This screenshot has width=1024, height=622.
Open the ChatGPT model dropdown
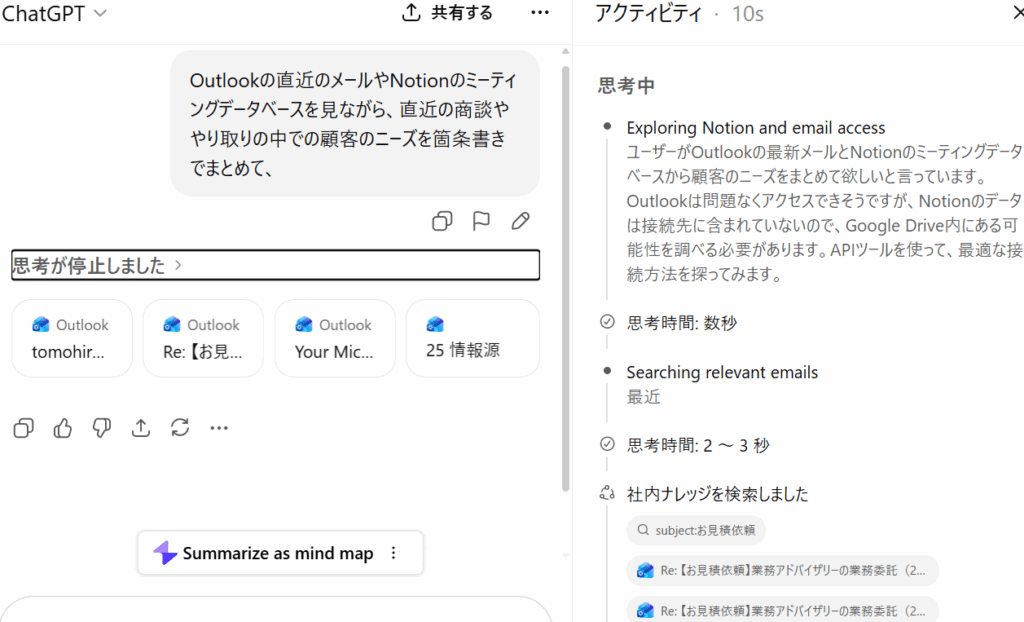(55, 14)
